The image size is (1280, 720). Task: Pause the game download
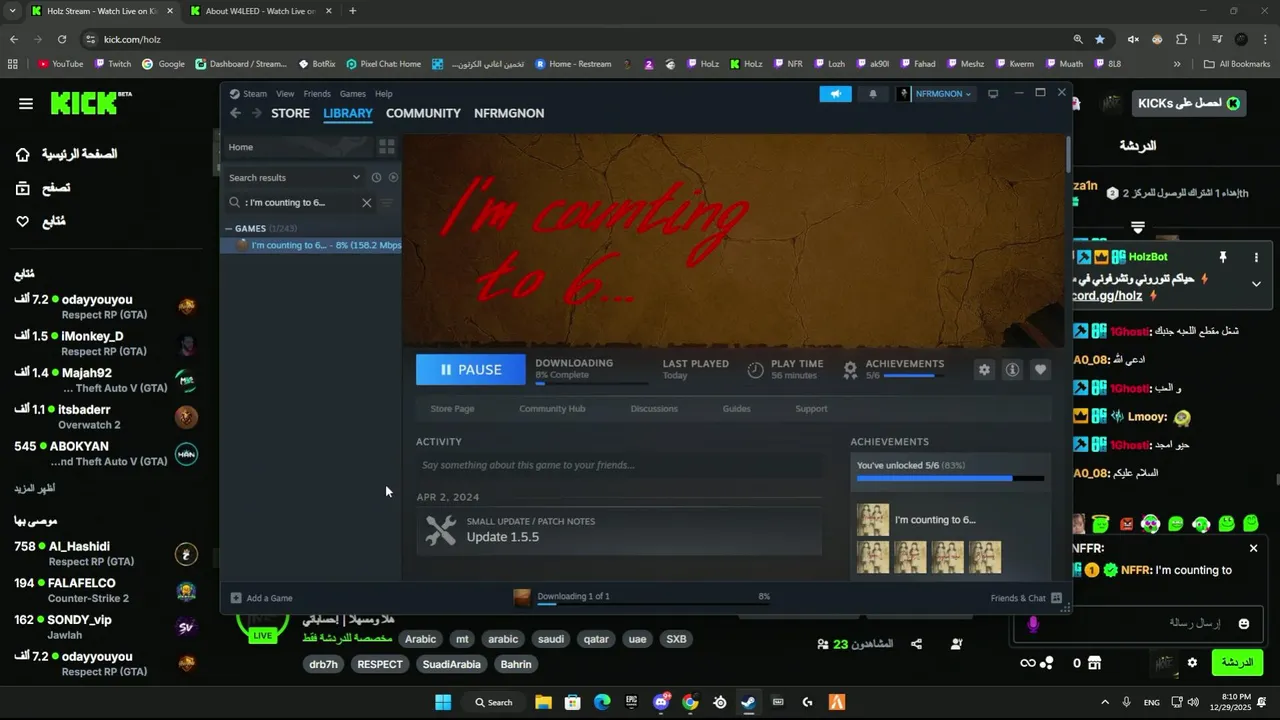471,369
